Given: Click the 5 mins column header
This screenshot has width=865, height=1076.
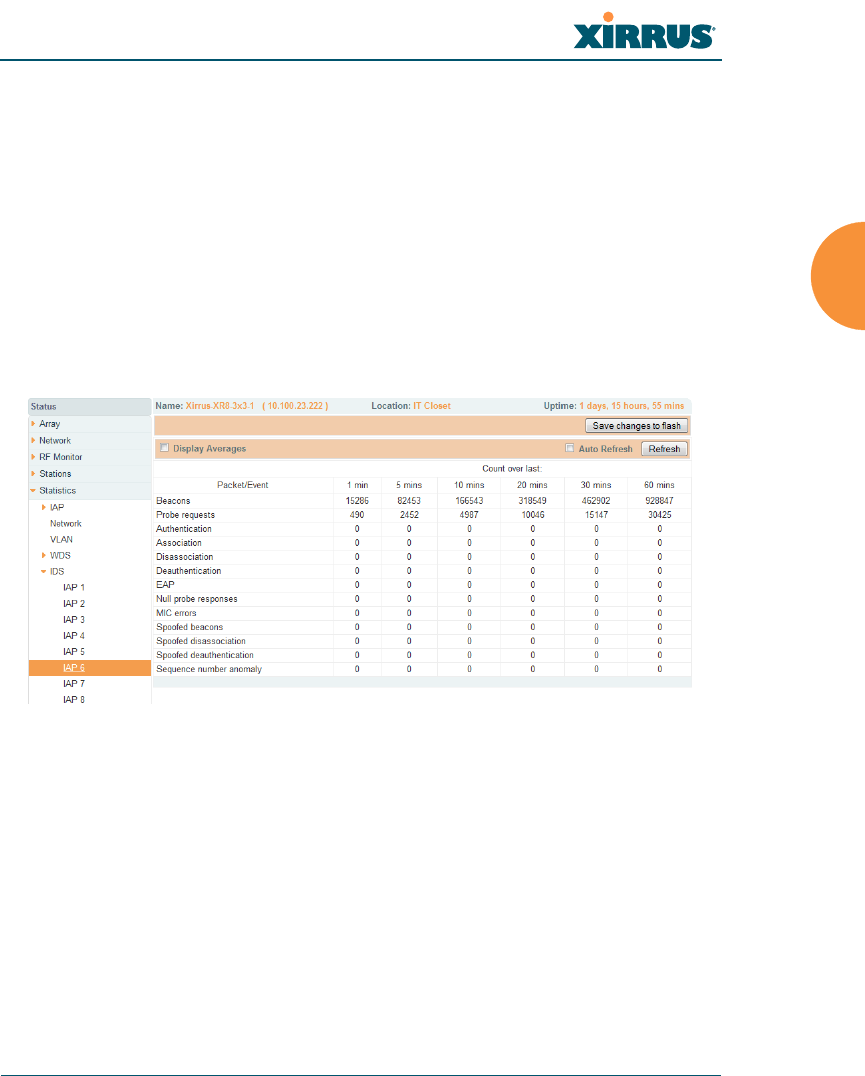Looking at the screenshot, I should click(409, 485).
